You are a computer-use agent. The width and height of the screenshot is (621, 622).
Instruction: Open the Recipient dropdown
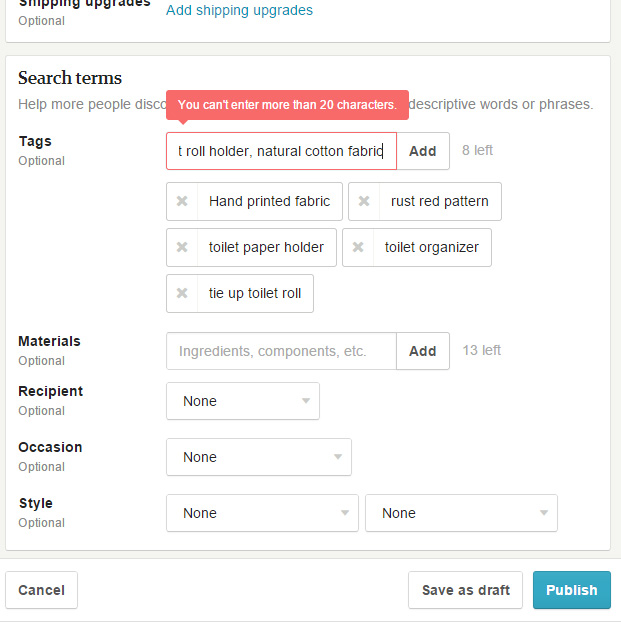(x=243, y=401)
